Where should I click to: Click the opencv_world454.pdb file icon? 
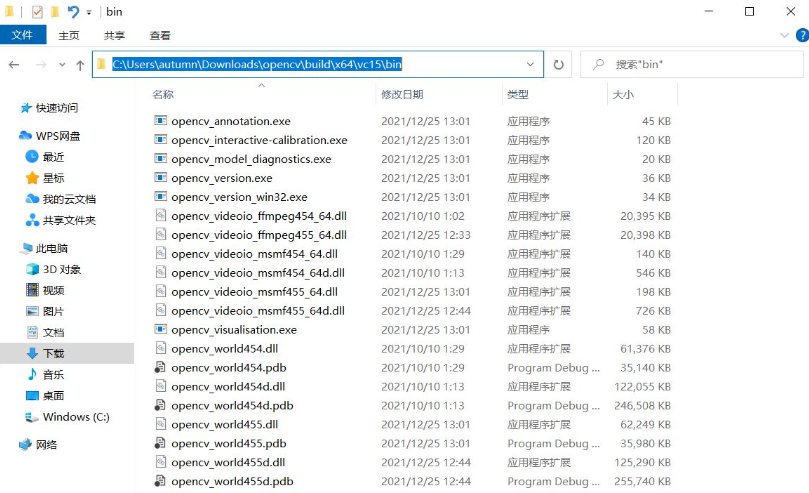coord(160,367)
